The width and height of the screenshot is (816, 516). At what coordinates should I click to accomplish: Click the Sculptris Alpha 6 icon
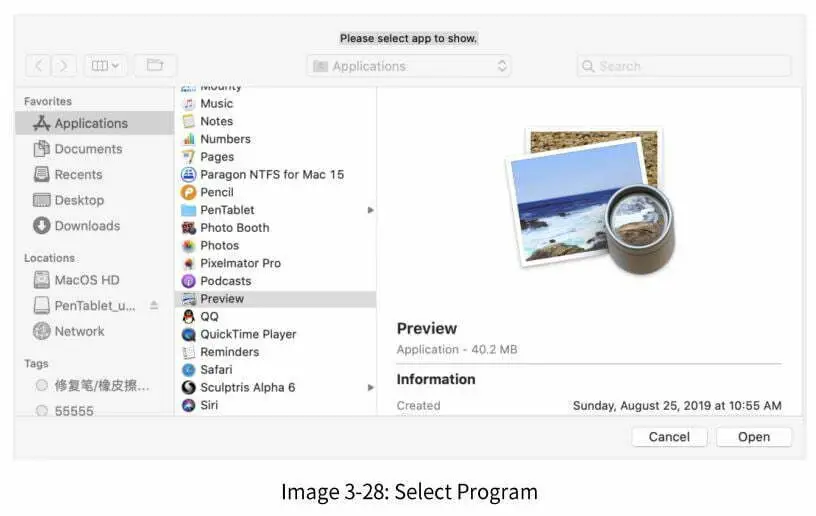[x=188, y=388]
